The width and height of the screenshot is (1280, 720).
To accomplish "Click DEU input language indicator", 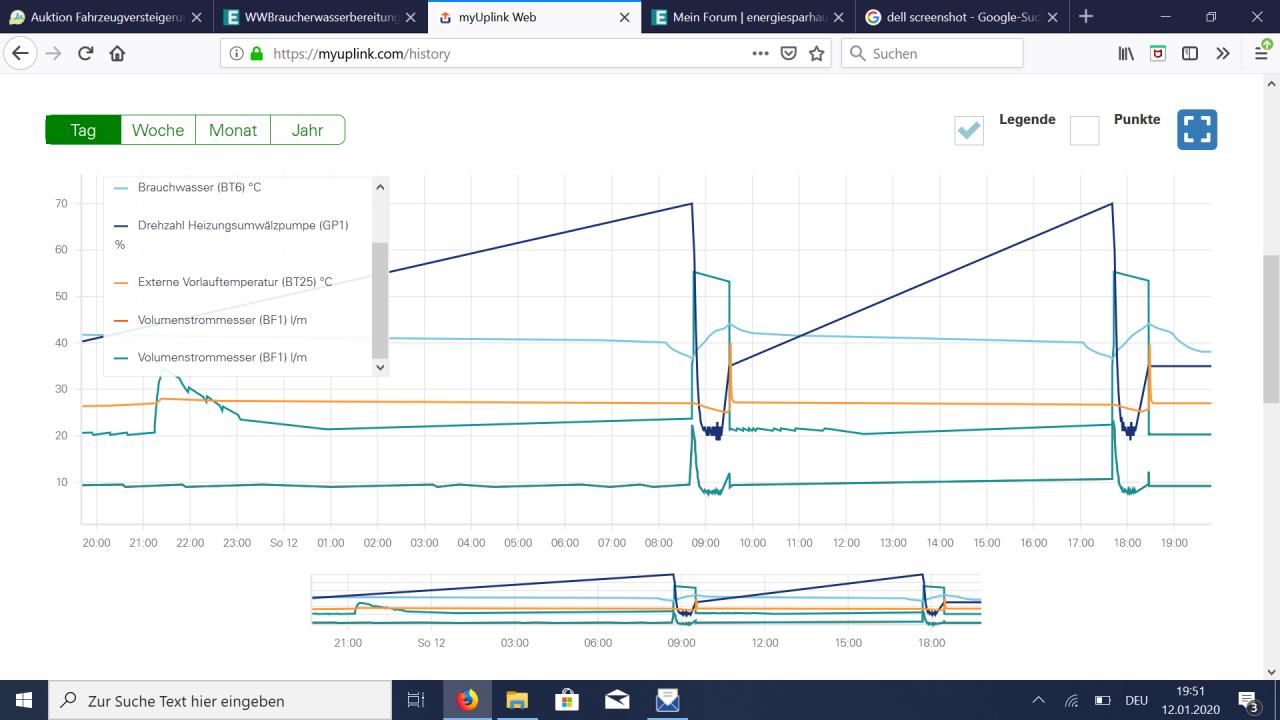I will point(1137,700).
